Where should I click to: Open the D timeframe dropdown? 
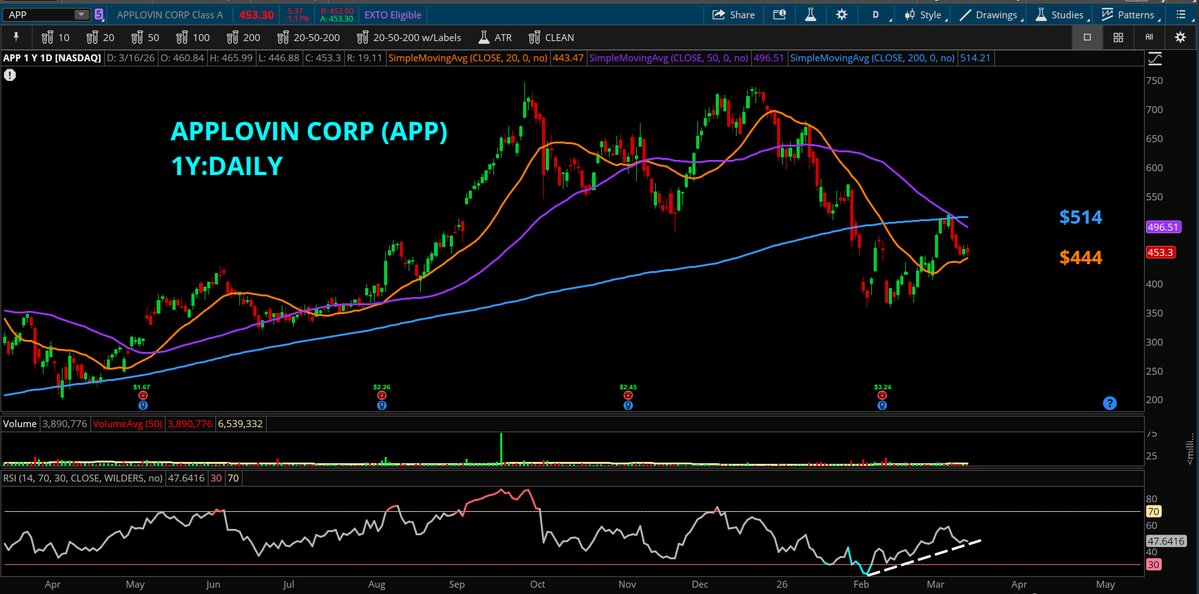[876, 15]
